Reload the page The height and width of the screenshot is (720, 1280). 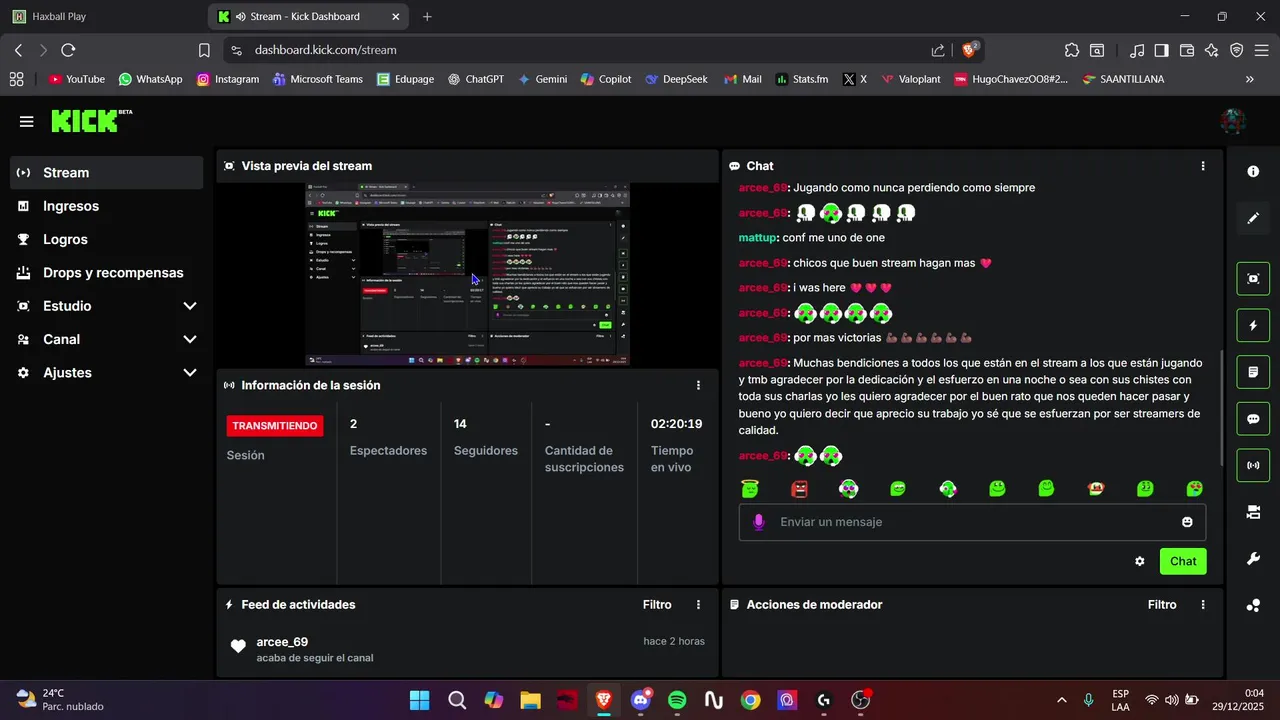point(68,50)
